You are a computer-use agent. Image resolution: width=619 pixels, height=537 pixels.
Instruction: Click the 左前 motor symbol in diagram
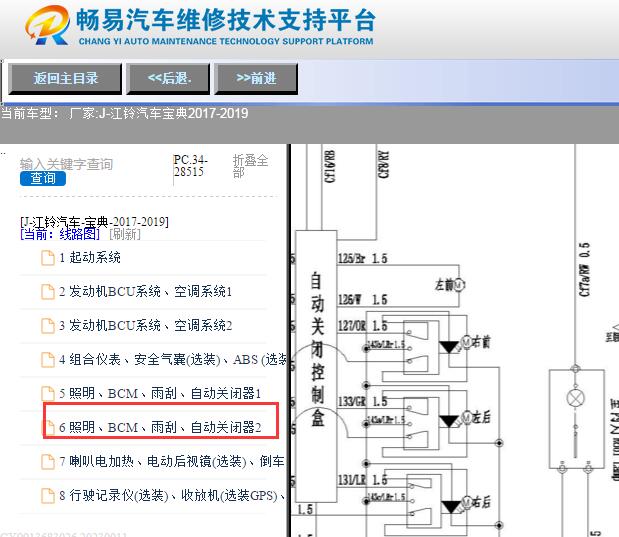(459, 285)
